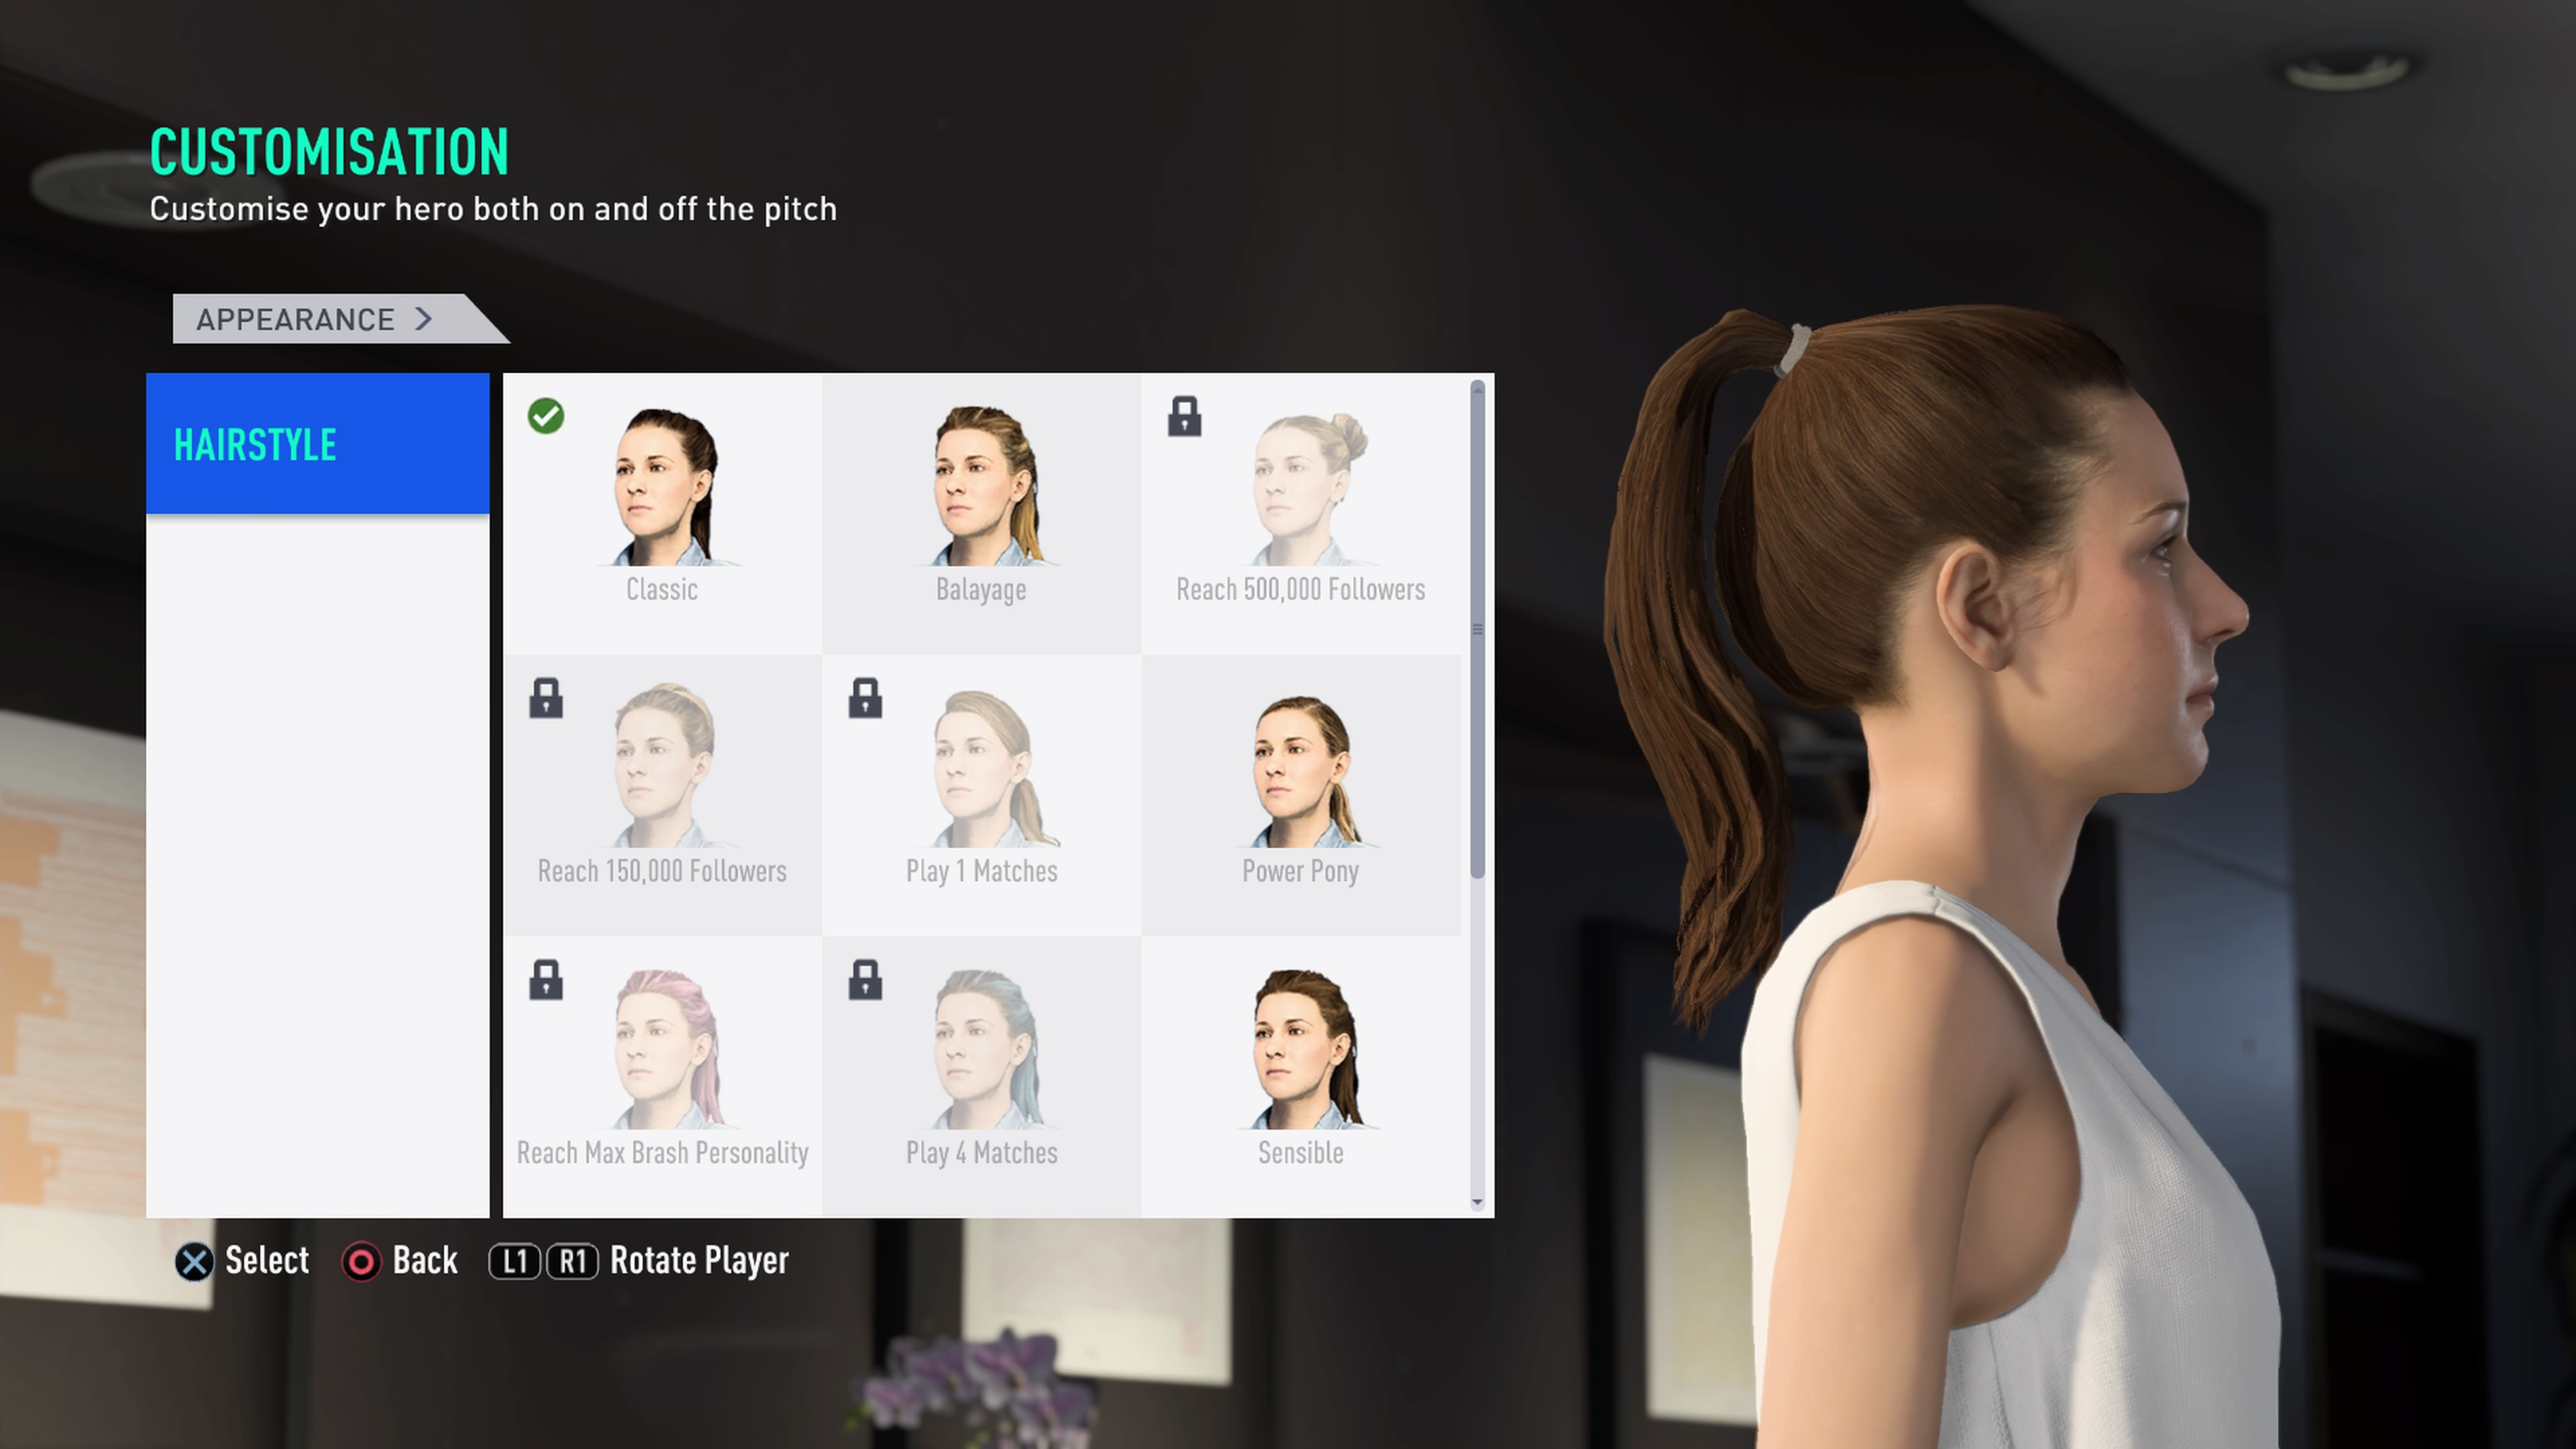Click the Appearance breadcrumb
2576x1449 pixels.
pyautogui.click(x=340, y=319)
